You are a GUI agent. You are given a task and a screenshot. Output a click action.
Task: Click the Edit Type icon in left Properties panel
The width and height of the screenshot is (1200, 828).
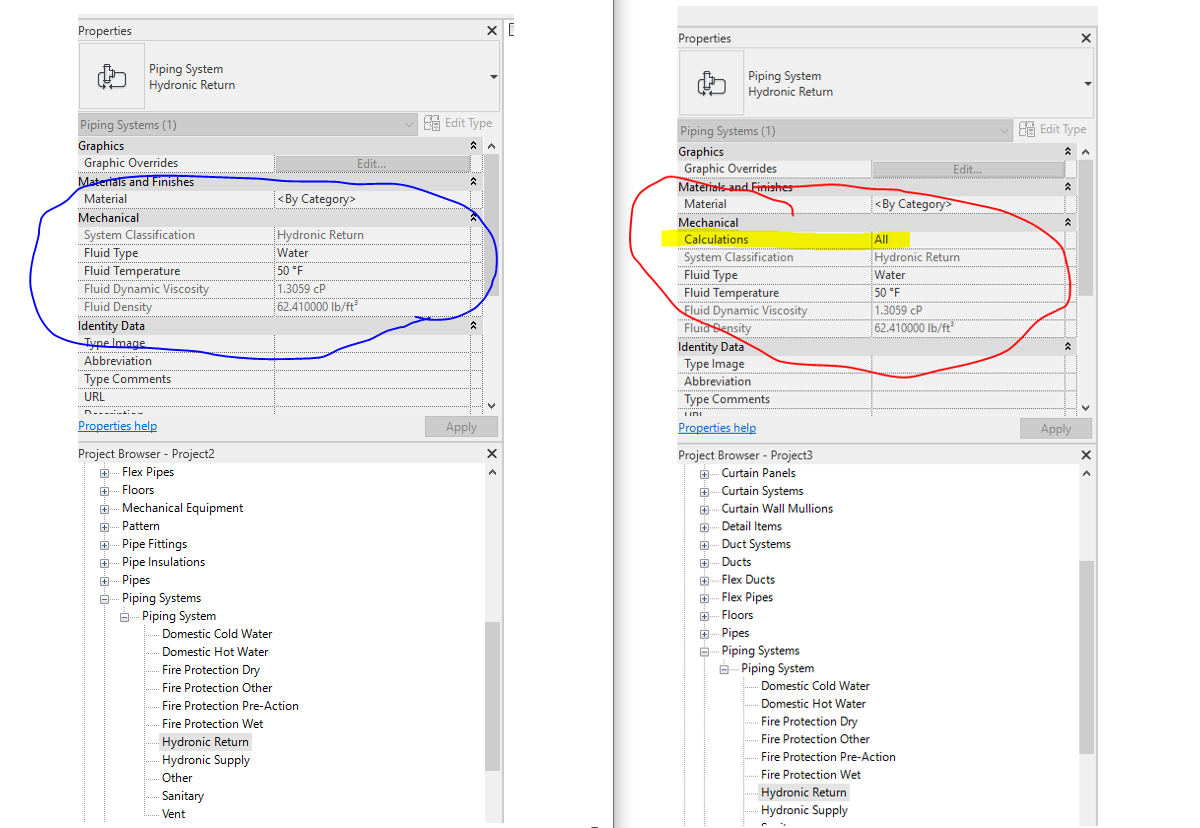(x=433, y=122)
